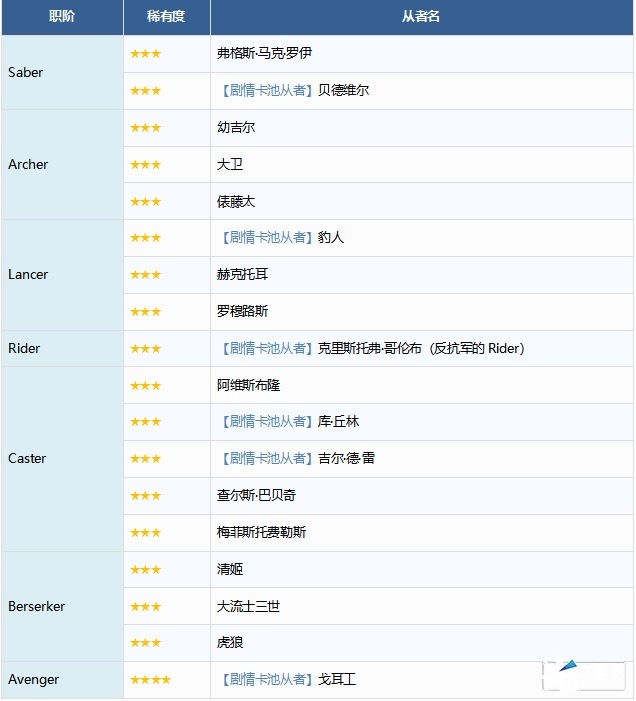Image resolution: width=636 pixels, height=701 pixels.
Task: Click 剧情卡池从者 link in the Rider row
Action: click(265, 349)
